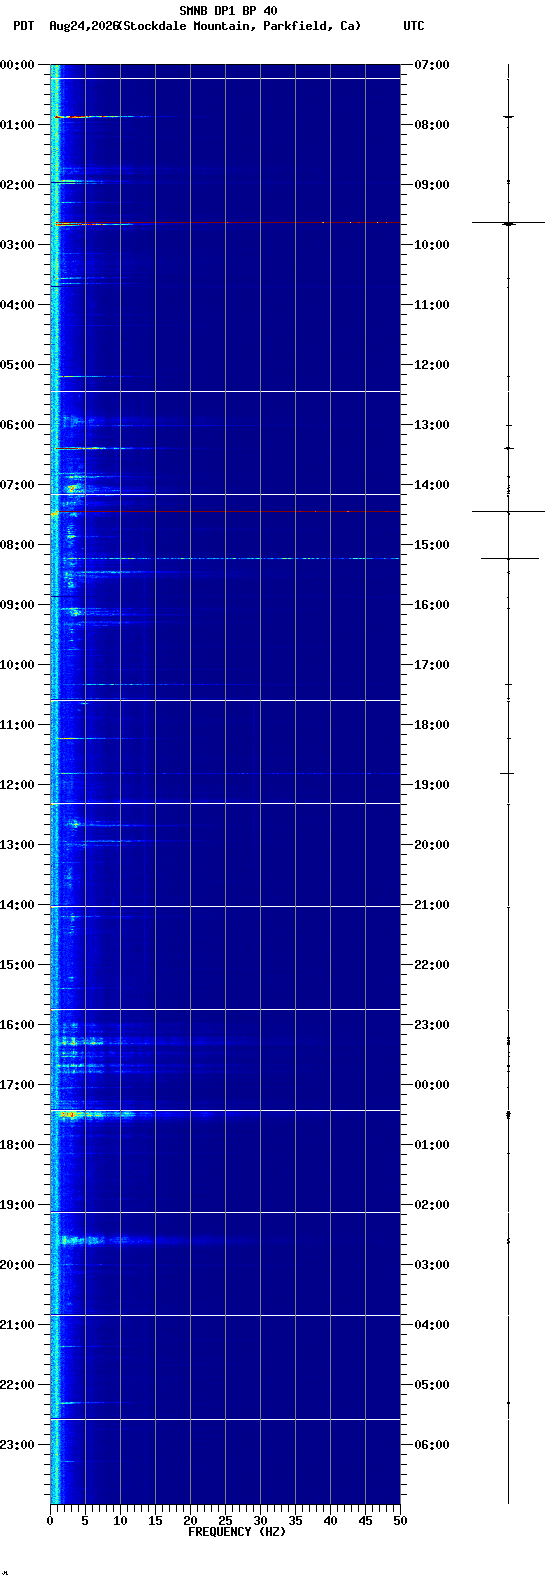Click the PDT time label '03:00'
The width and height of the screenshot is (552, 1584).
pyautogui.click(x=17, y=245)
